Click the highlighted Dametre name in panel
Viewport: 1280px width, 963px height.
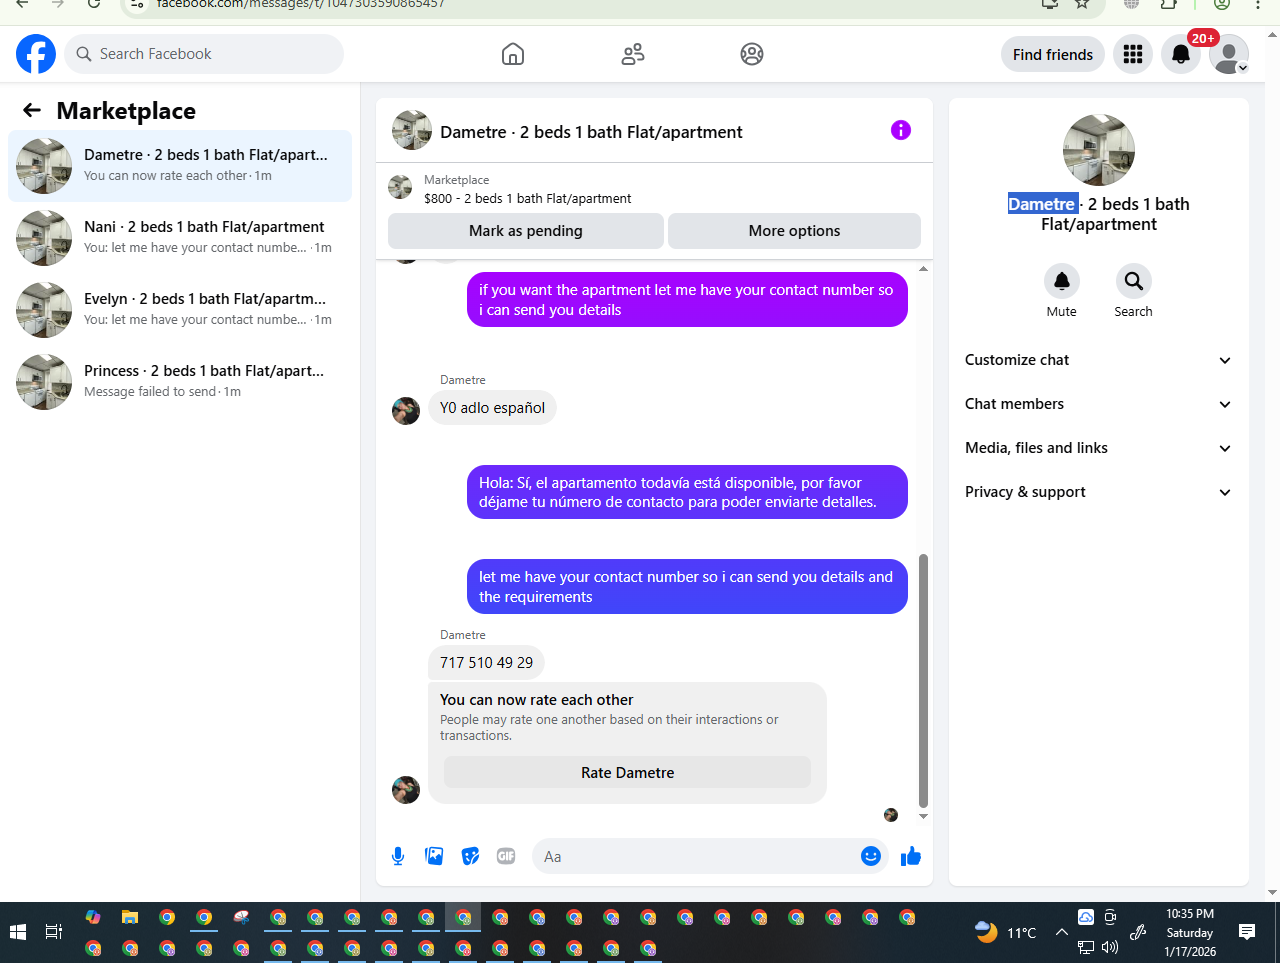pos(1042,204)
